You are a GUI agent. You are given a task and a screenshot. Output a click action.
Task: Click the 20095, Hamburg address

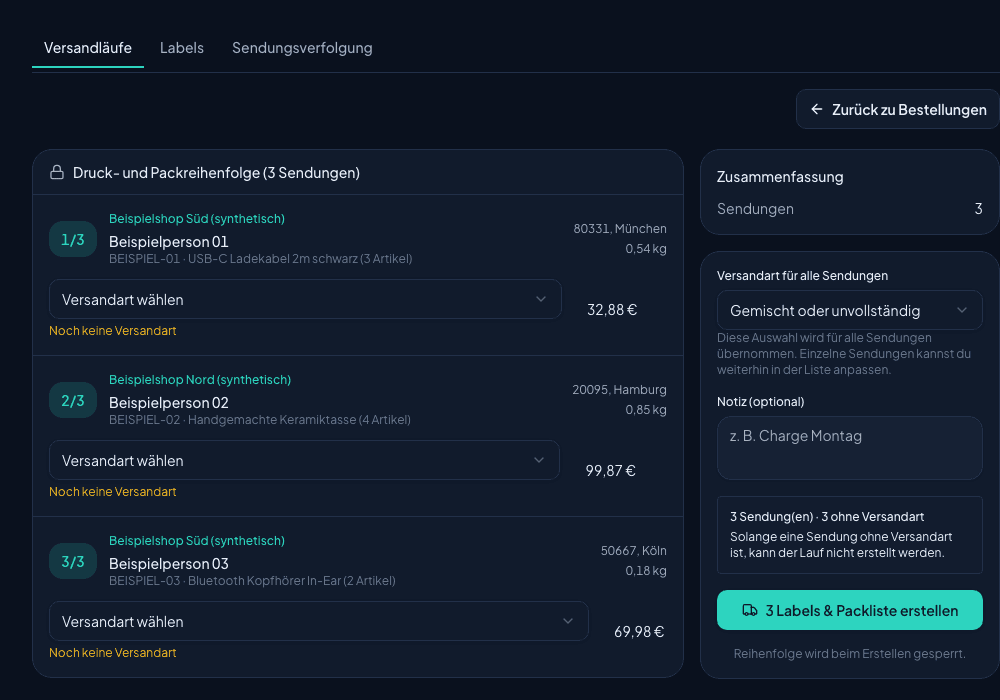[x=619, y=390]
